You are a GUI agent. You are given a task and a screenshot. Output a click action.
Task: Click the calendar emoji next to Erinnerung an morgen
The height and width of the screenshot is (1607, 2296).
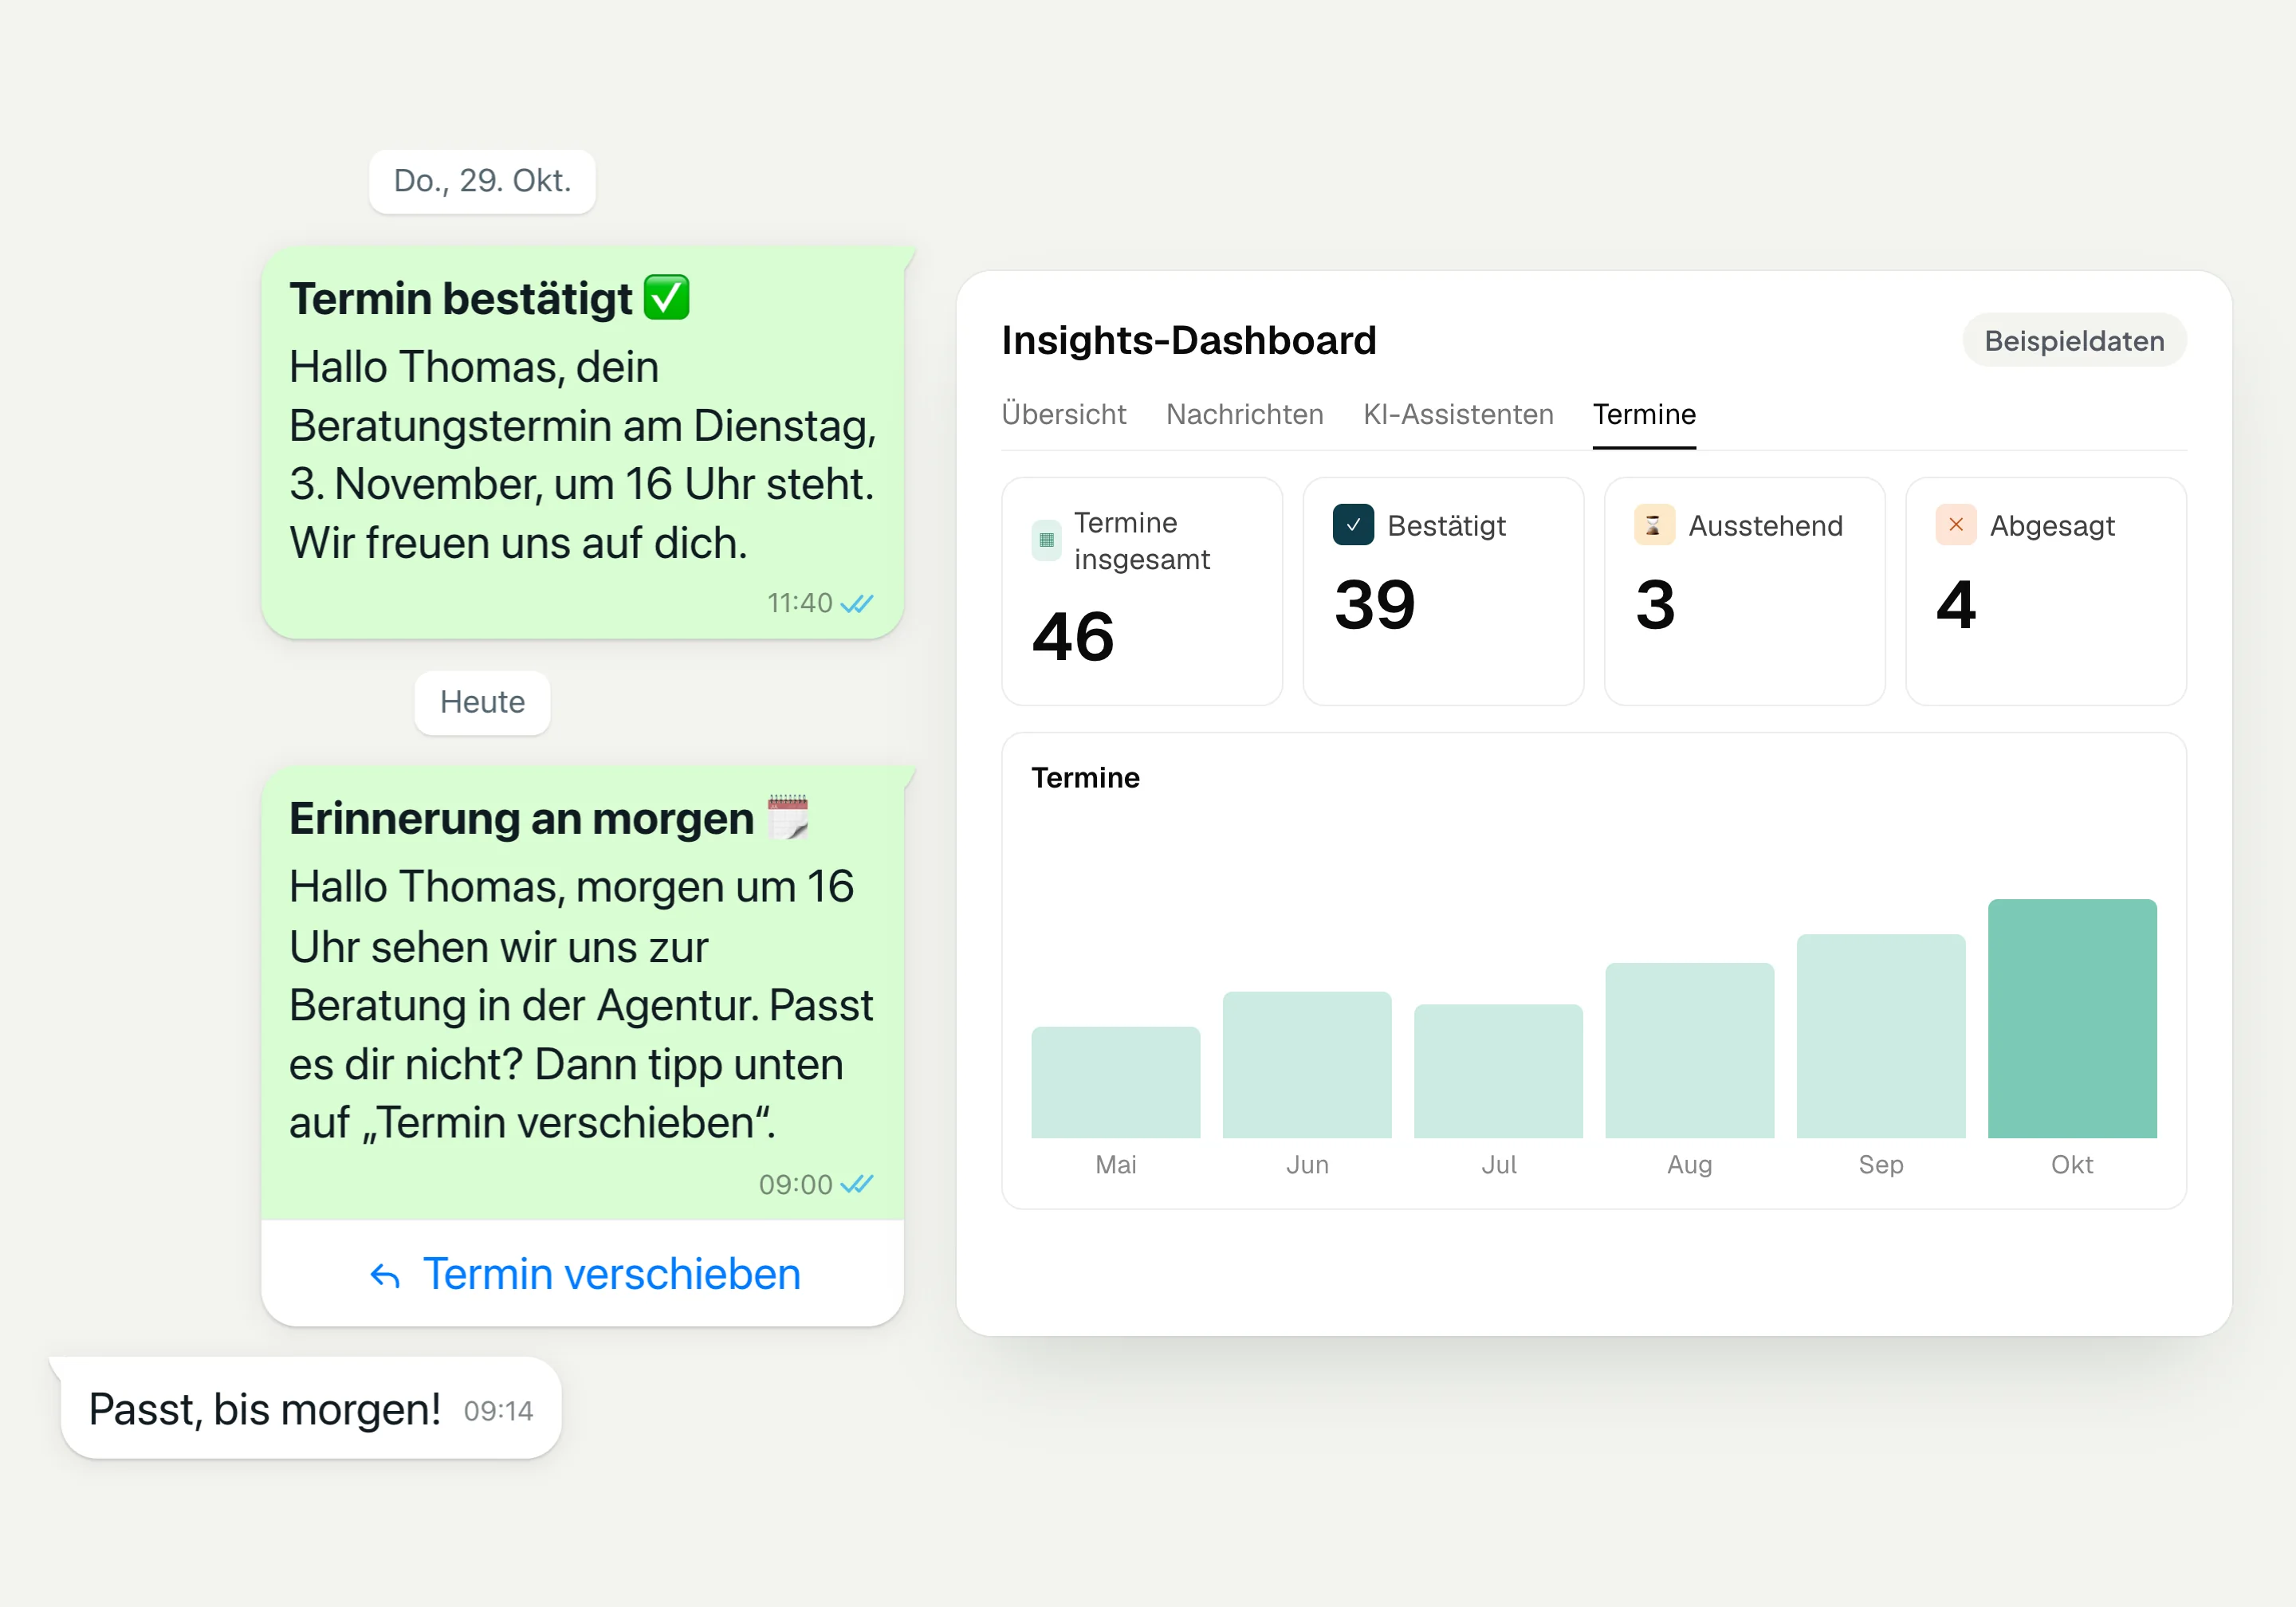click(788, 817)
